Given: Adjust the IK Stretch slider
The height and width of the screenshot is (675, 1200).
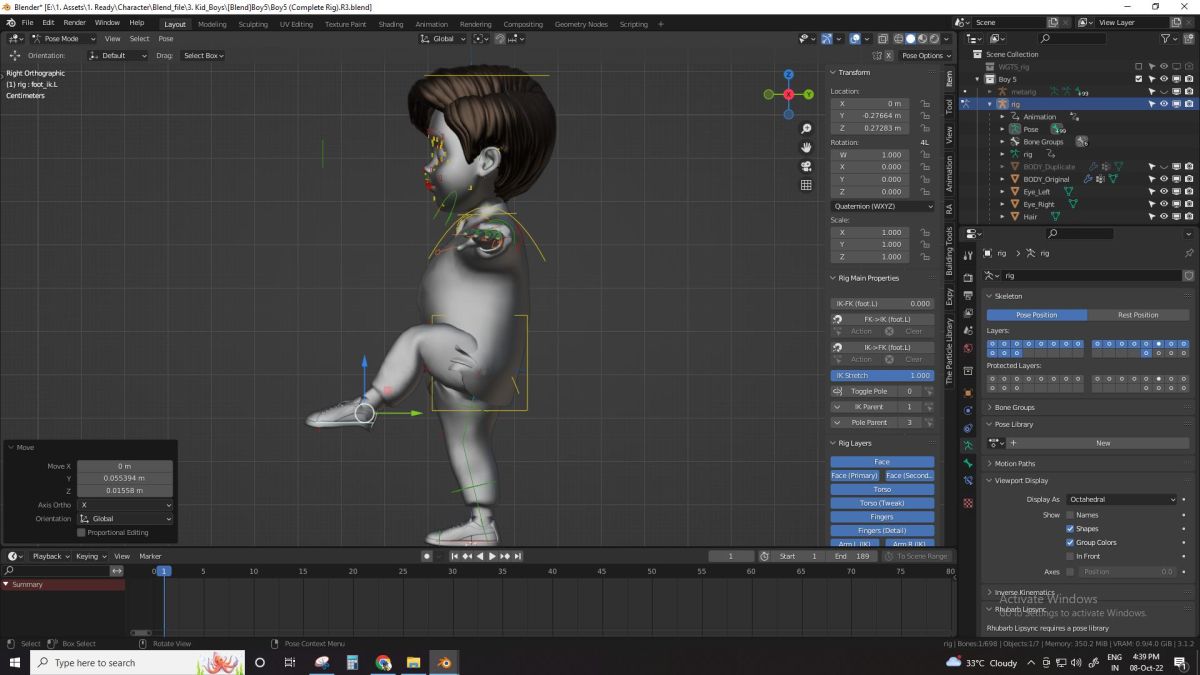Looking at the screenshot, I should coord(882,375).
